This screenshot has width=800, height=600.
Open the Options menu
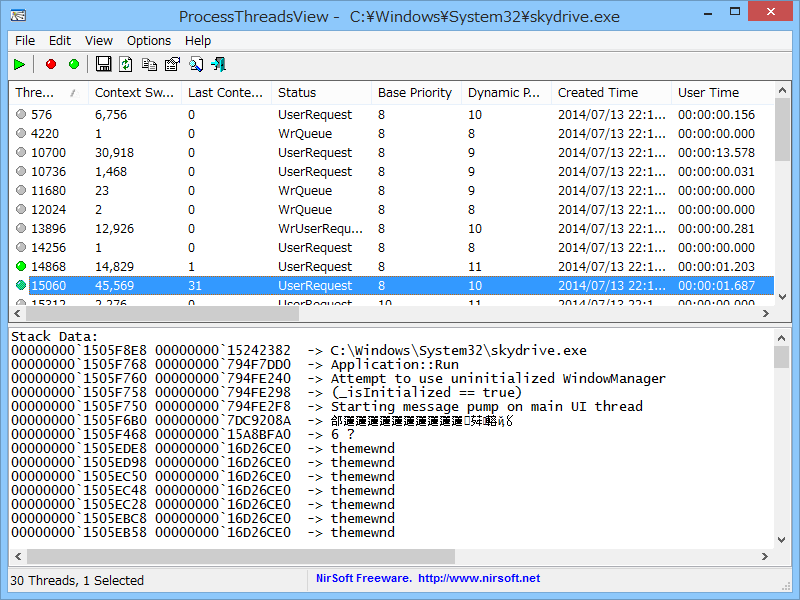pos(148,41)
